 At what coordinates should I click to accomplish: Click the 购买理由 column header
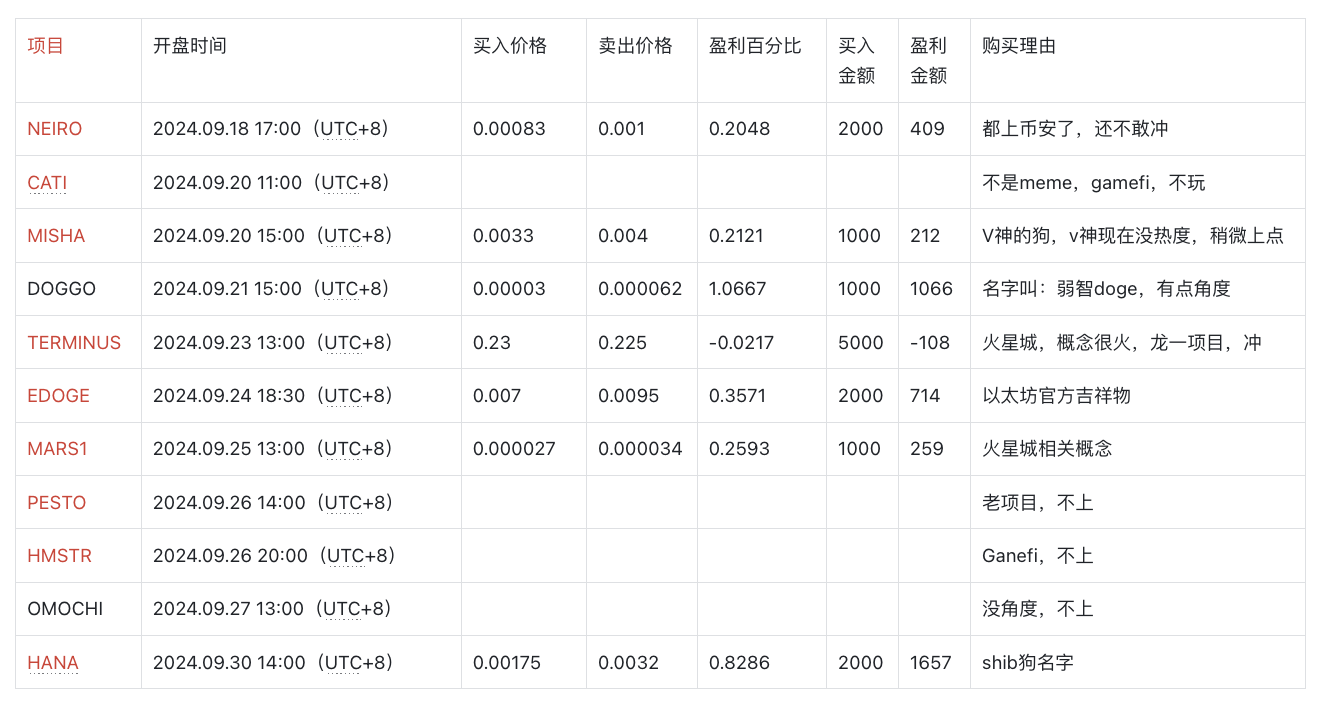click(1019, 46)
